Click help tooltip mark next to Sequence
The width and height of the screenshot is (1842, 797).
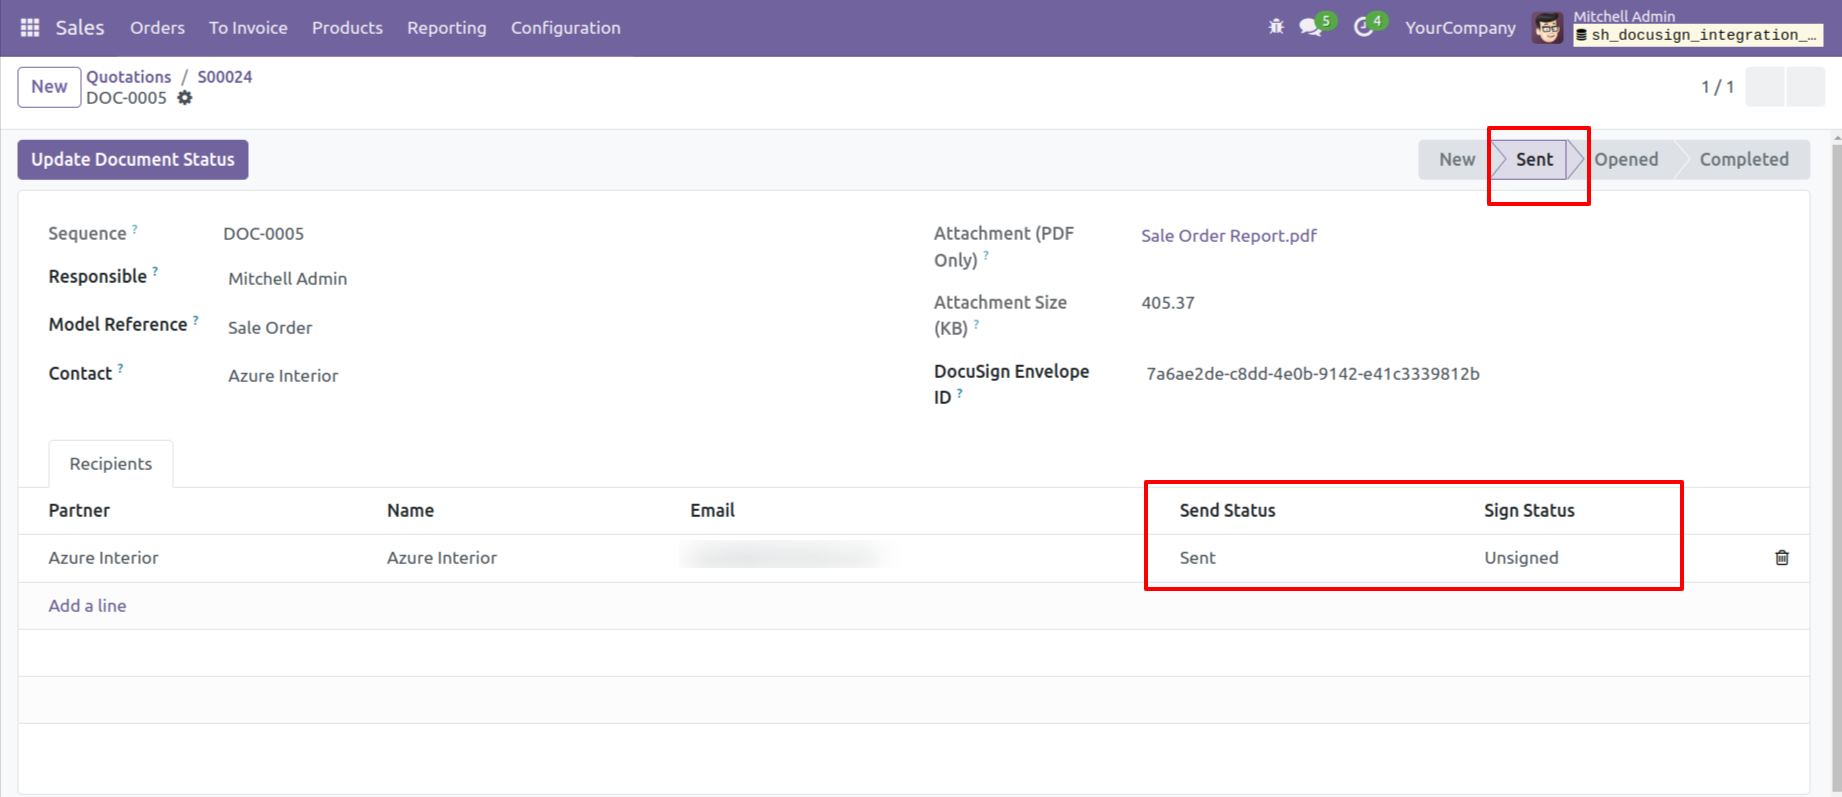[x=135, y=229]
